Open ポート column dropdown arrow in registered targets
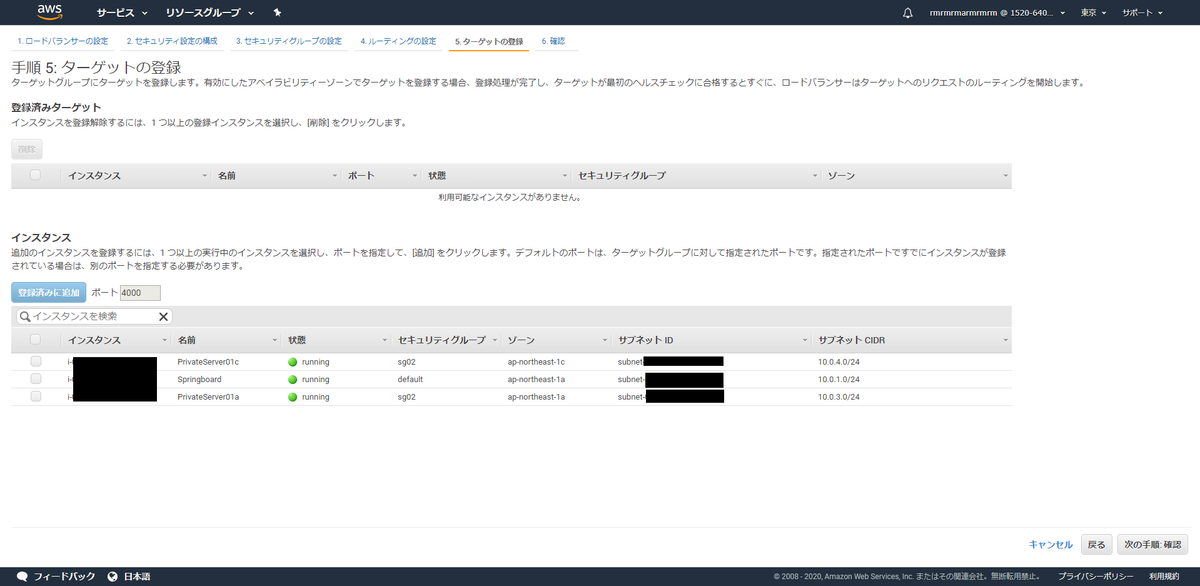 point(415,176)
